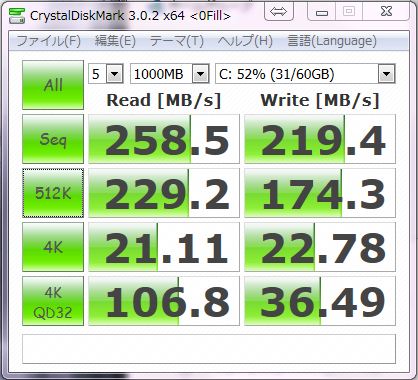Open the 言語(Language) menu
Screen dimensions: 418x380
(332, 41)
